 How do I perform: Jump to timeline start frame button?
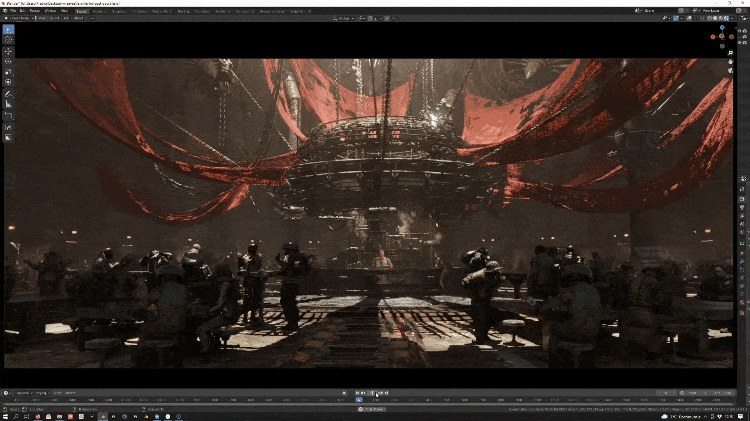click(x=357, y=393)
